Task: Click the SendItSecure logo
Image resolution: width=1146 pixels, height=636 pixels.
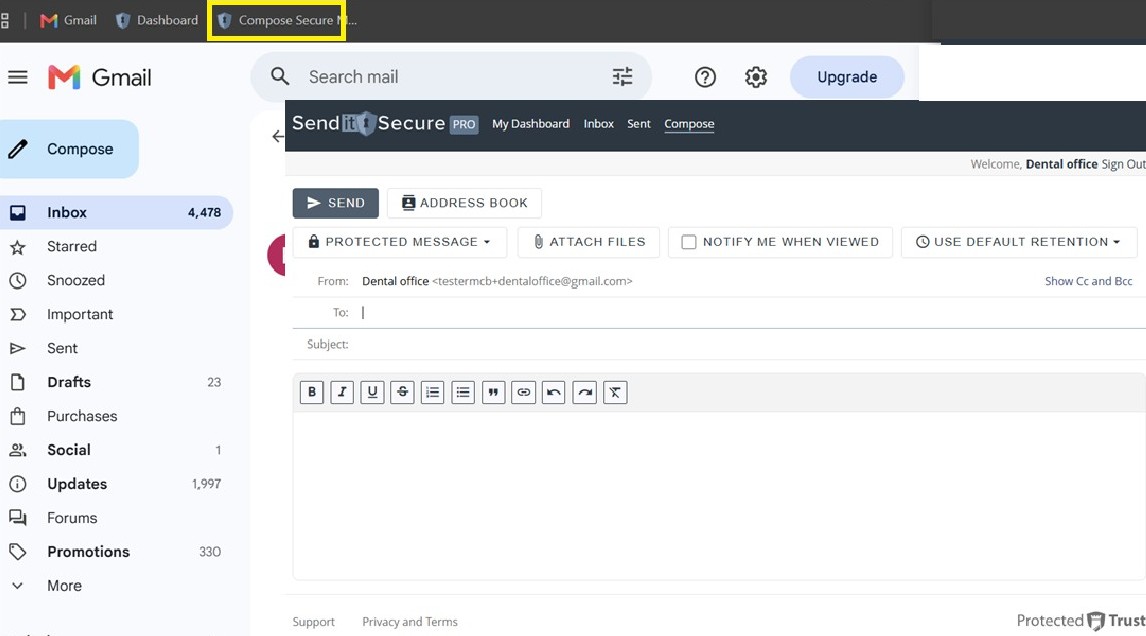Action: point(384,124)
